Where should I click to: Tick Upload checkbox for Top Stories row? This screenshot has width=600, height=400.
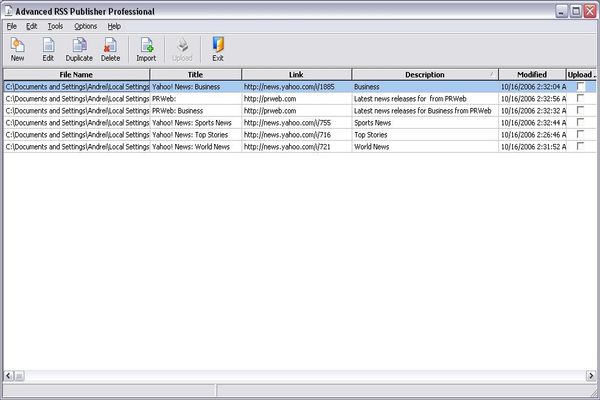click(580, 134)
